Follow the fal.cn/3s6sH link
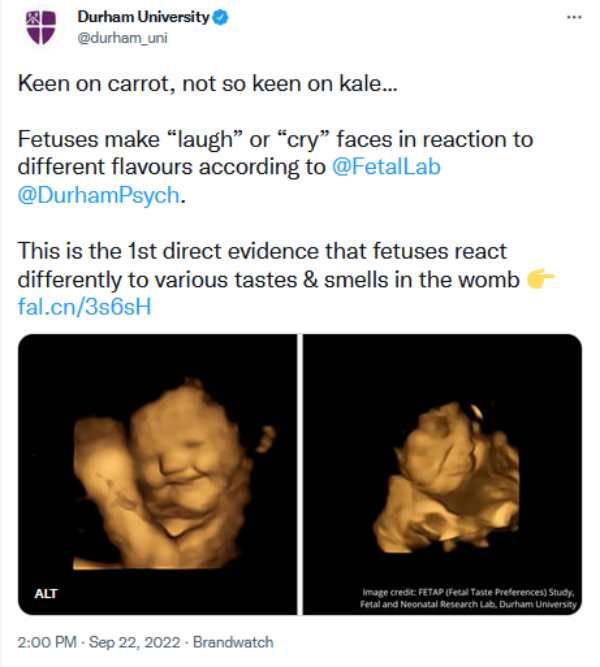 tap(85, 307)
